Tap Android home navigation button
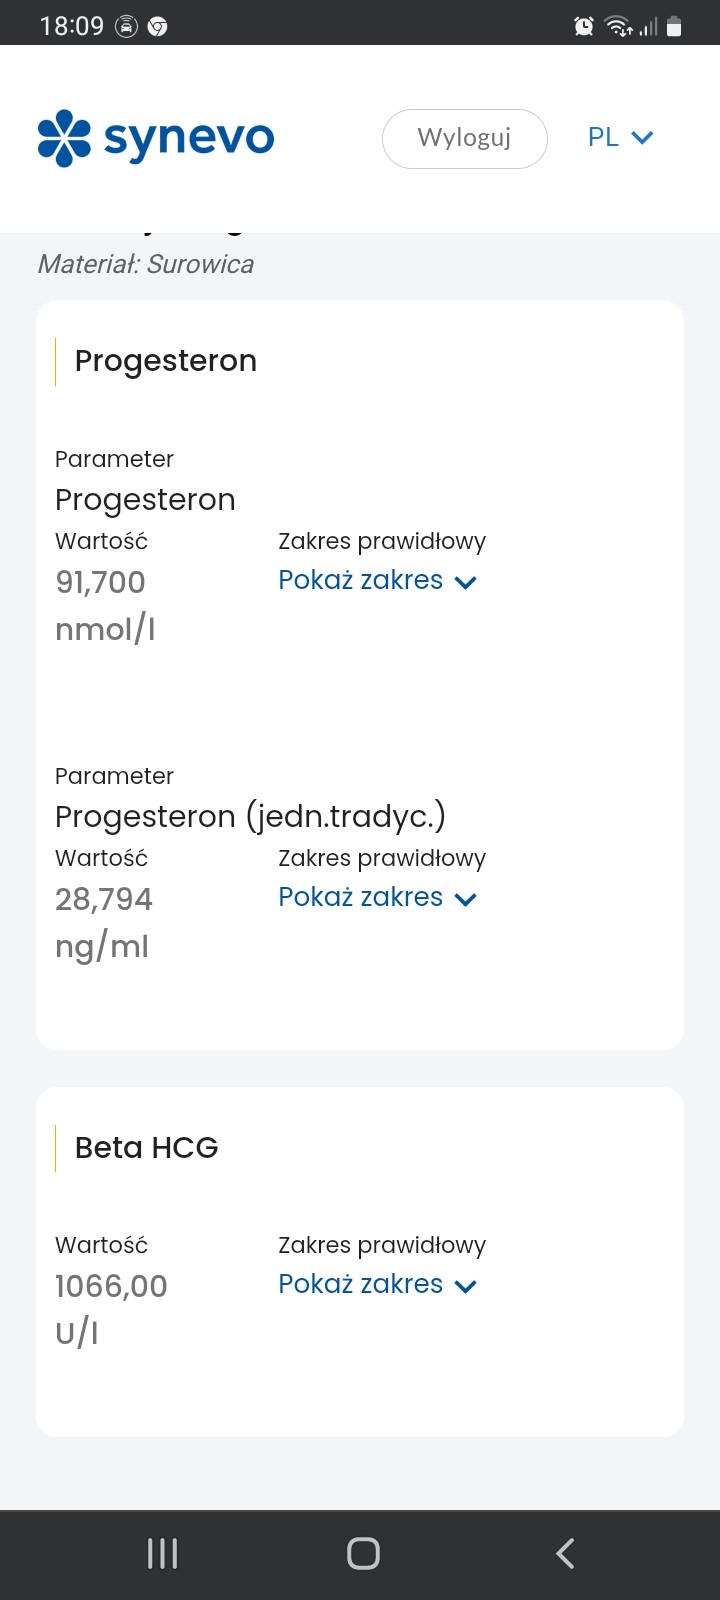 pyautogui.click(x=363, y=1553)
